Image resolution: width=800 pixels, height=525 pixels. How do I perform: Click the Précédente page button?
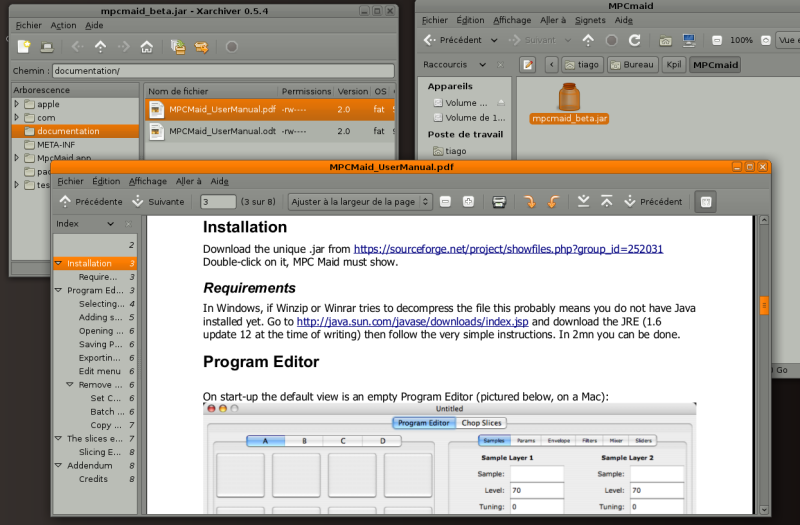coord(91,202)
